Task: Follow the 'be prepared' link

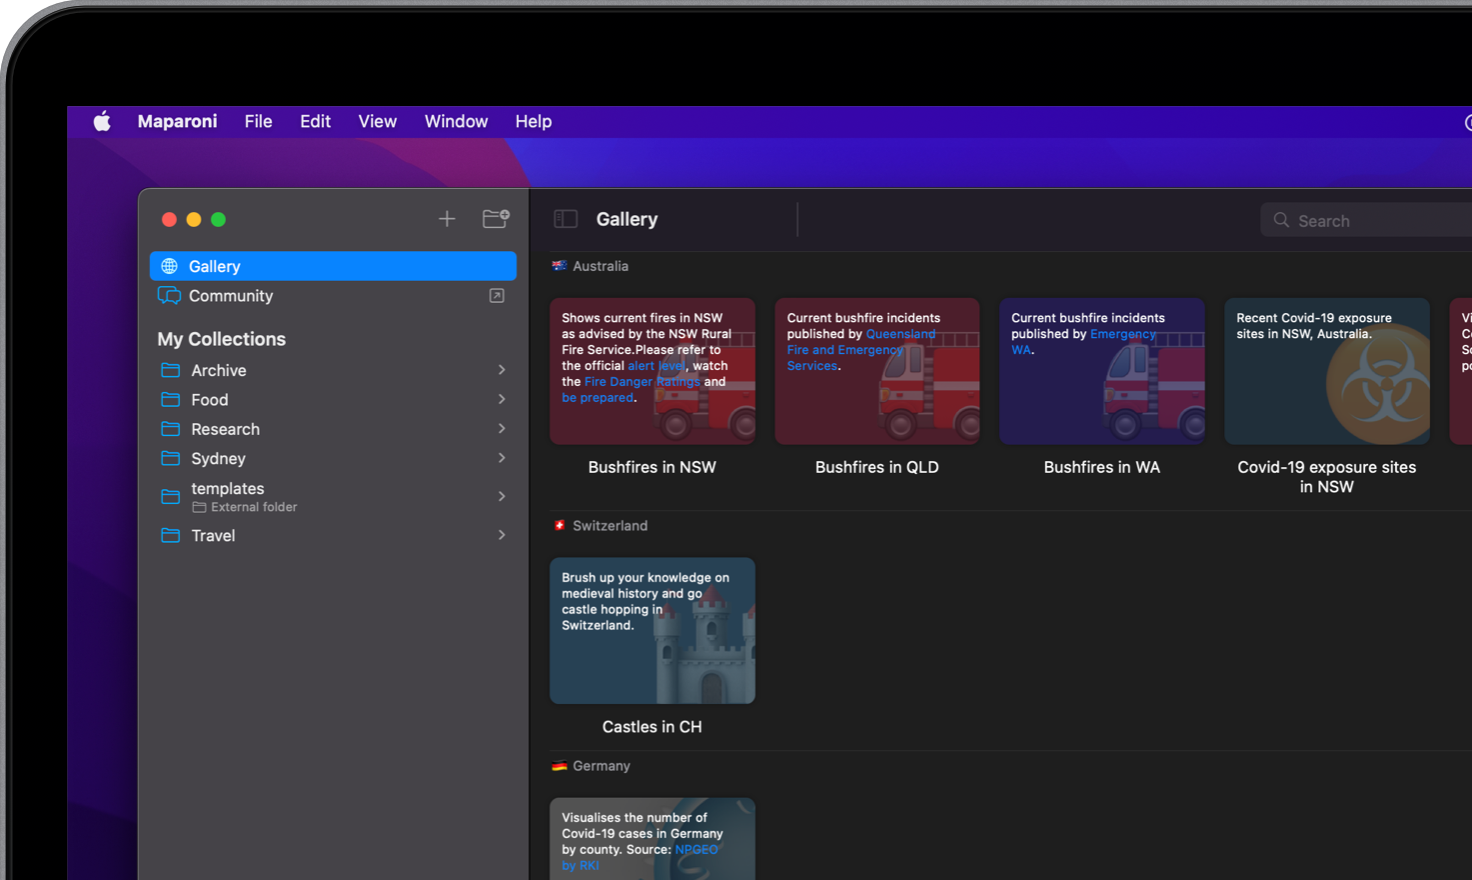Action: click(x=597, y=398)
